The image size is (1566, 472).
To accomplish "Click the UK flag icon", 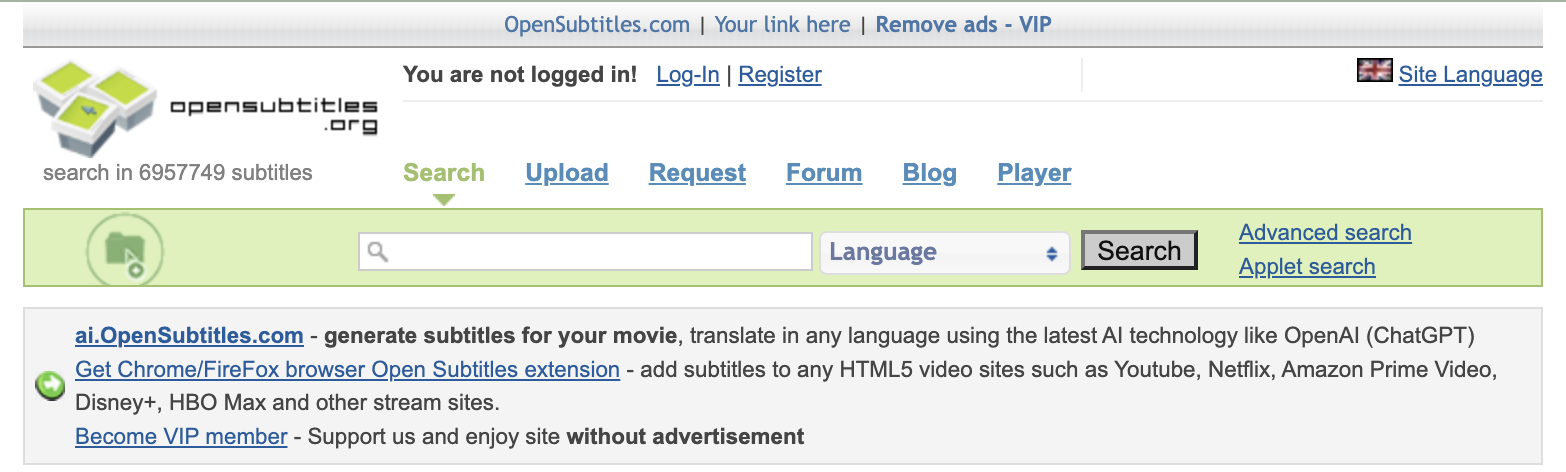I will pyautogui.click(x=1374, y=71).
